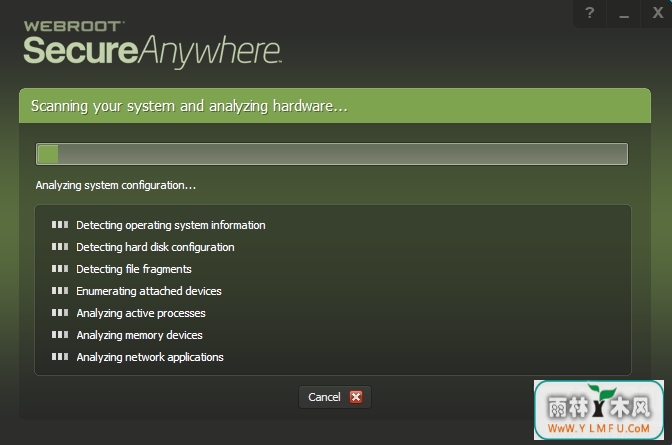
Task: Select 'Detecting file fragments' row
Action: point(121,269)
